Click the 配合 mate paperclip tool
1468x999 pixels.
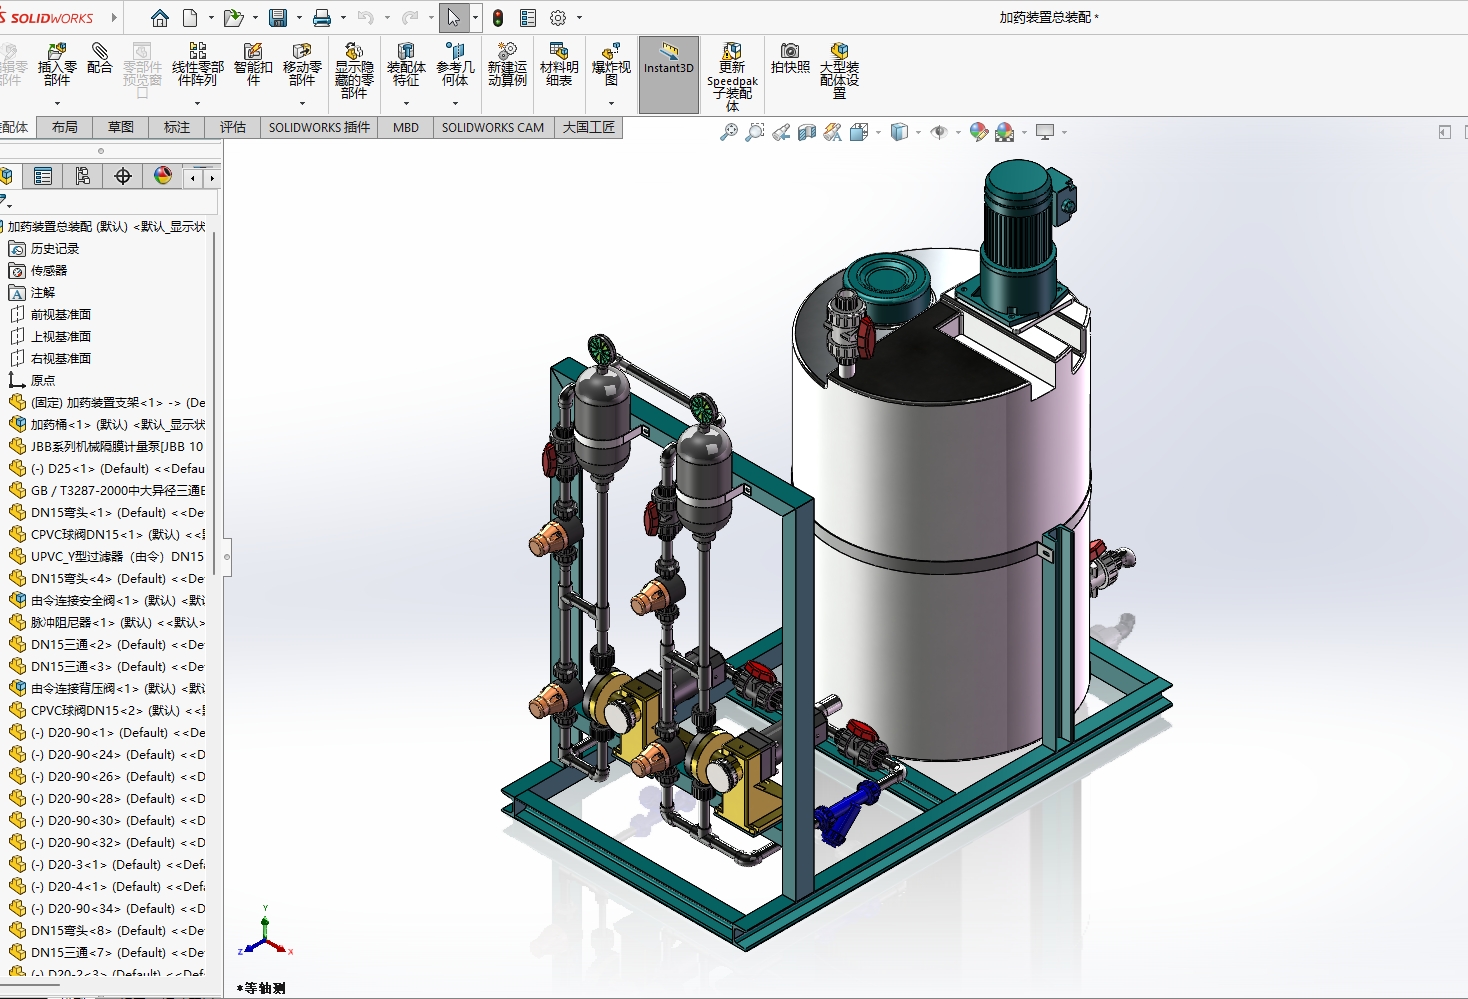coord(100,58)
